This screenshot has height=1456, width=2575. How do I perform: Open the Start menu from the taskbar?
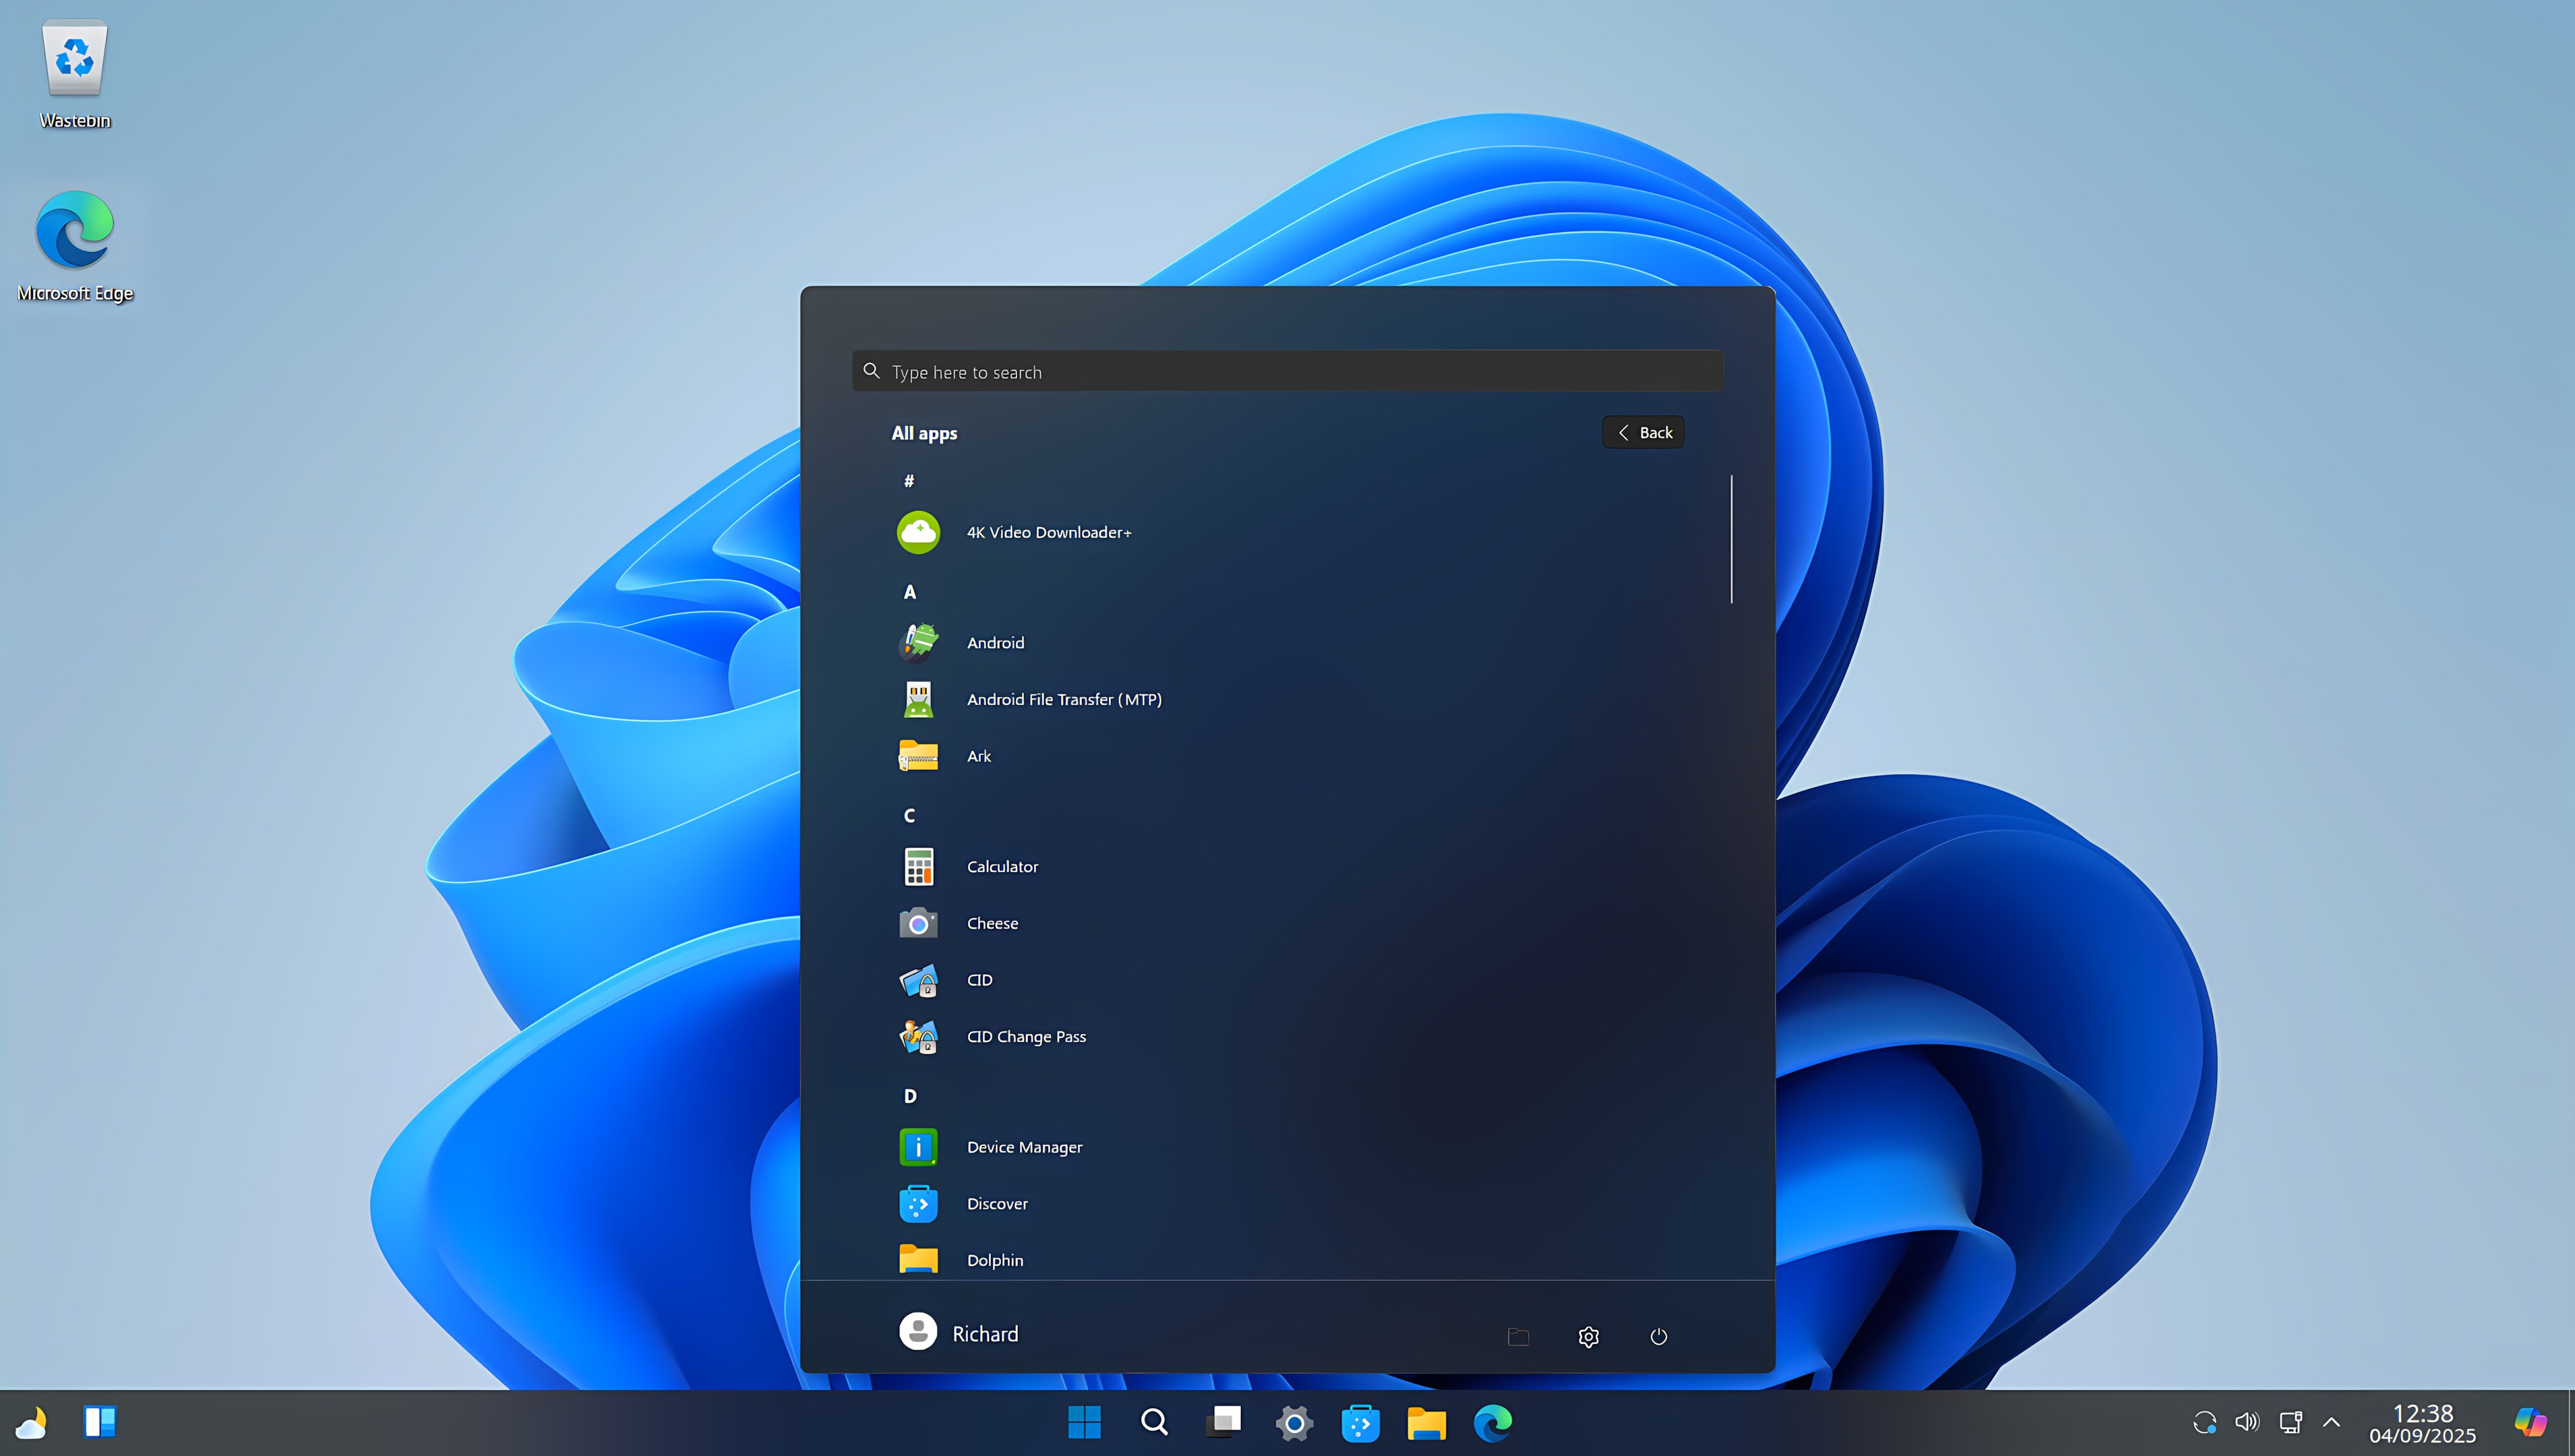tap(1084, 1422)
